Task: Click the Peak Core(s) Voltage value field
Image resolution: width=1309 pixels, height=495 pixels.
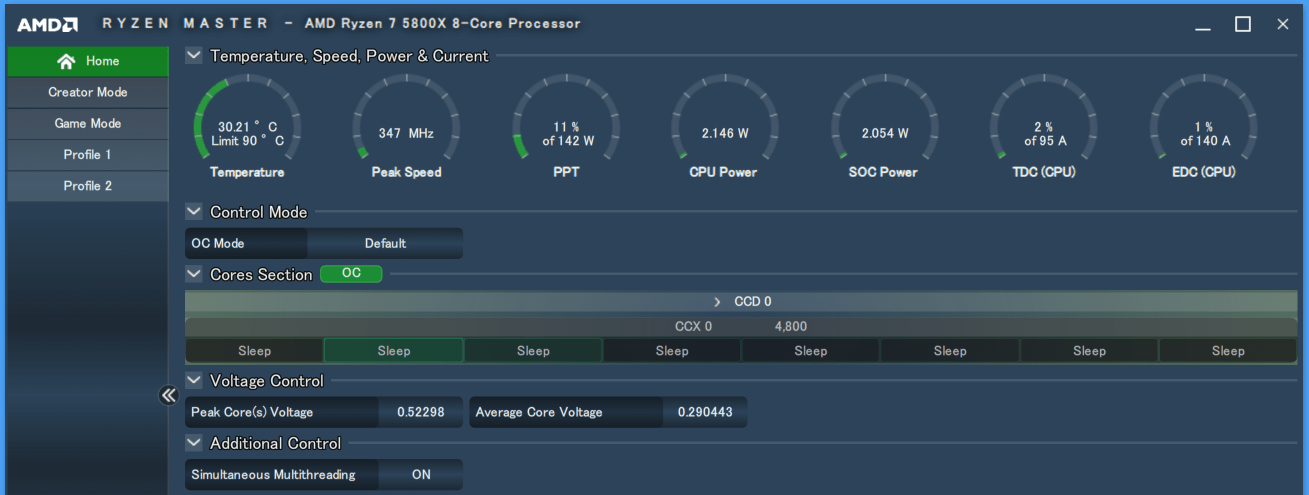Action: click(420, 412)
